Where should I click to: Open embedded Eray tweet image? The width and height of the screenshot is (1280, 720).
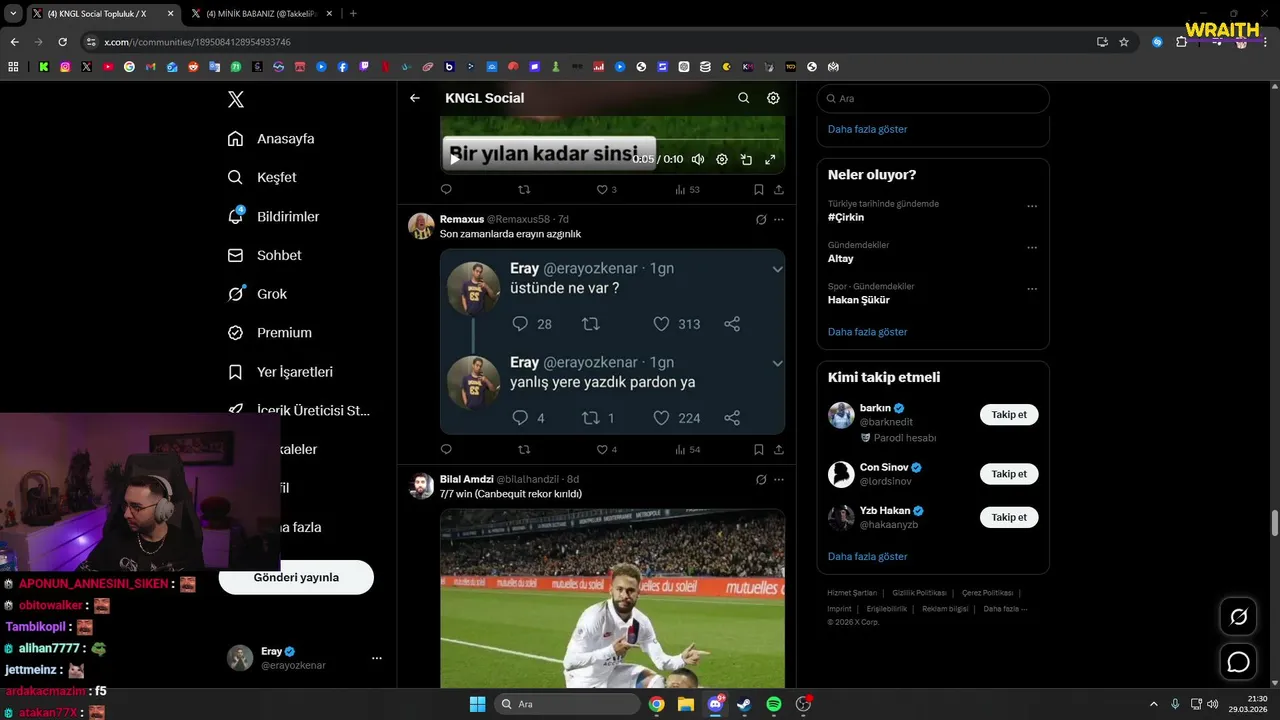[x=612, y=341]
